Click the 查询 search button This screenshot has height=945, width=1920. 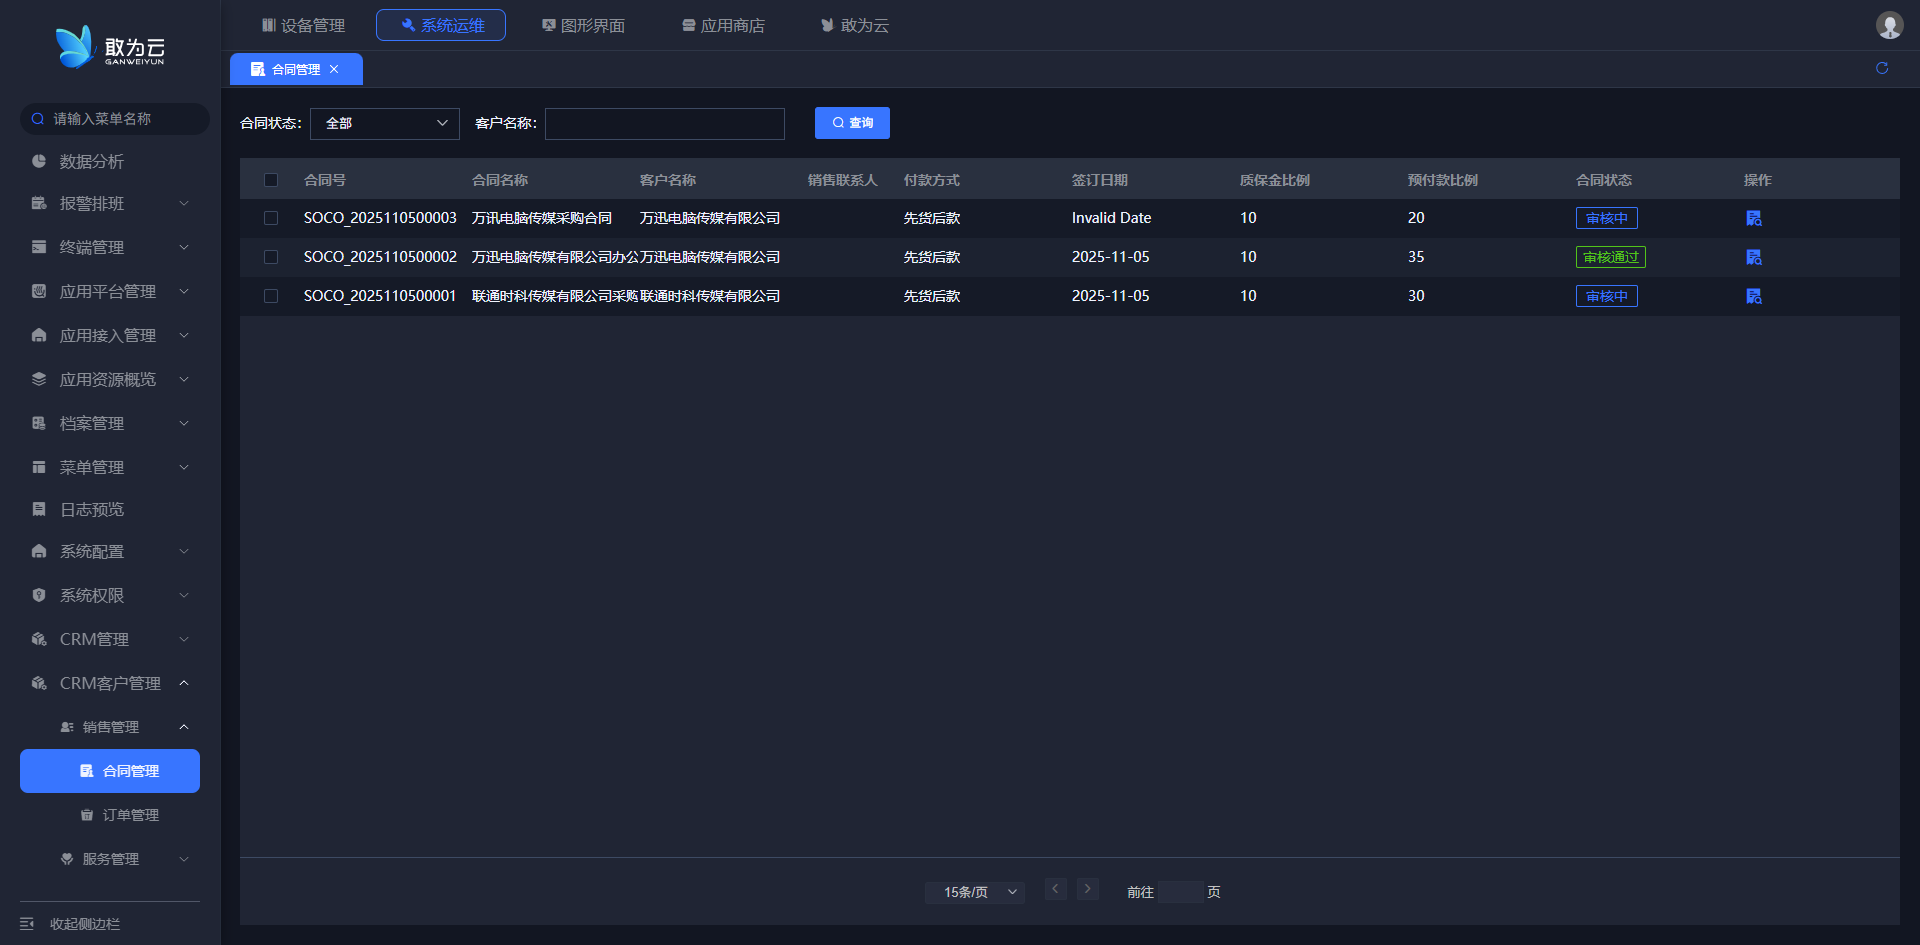(x=852, y=123)
